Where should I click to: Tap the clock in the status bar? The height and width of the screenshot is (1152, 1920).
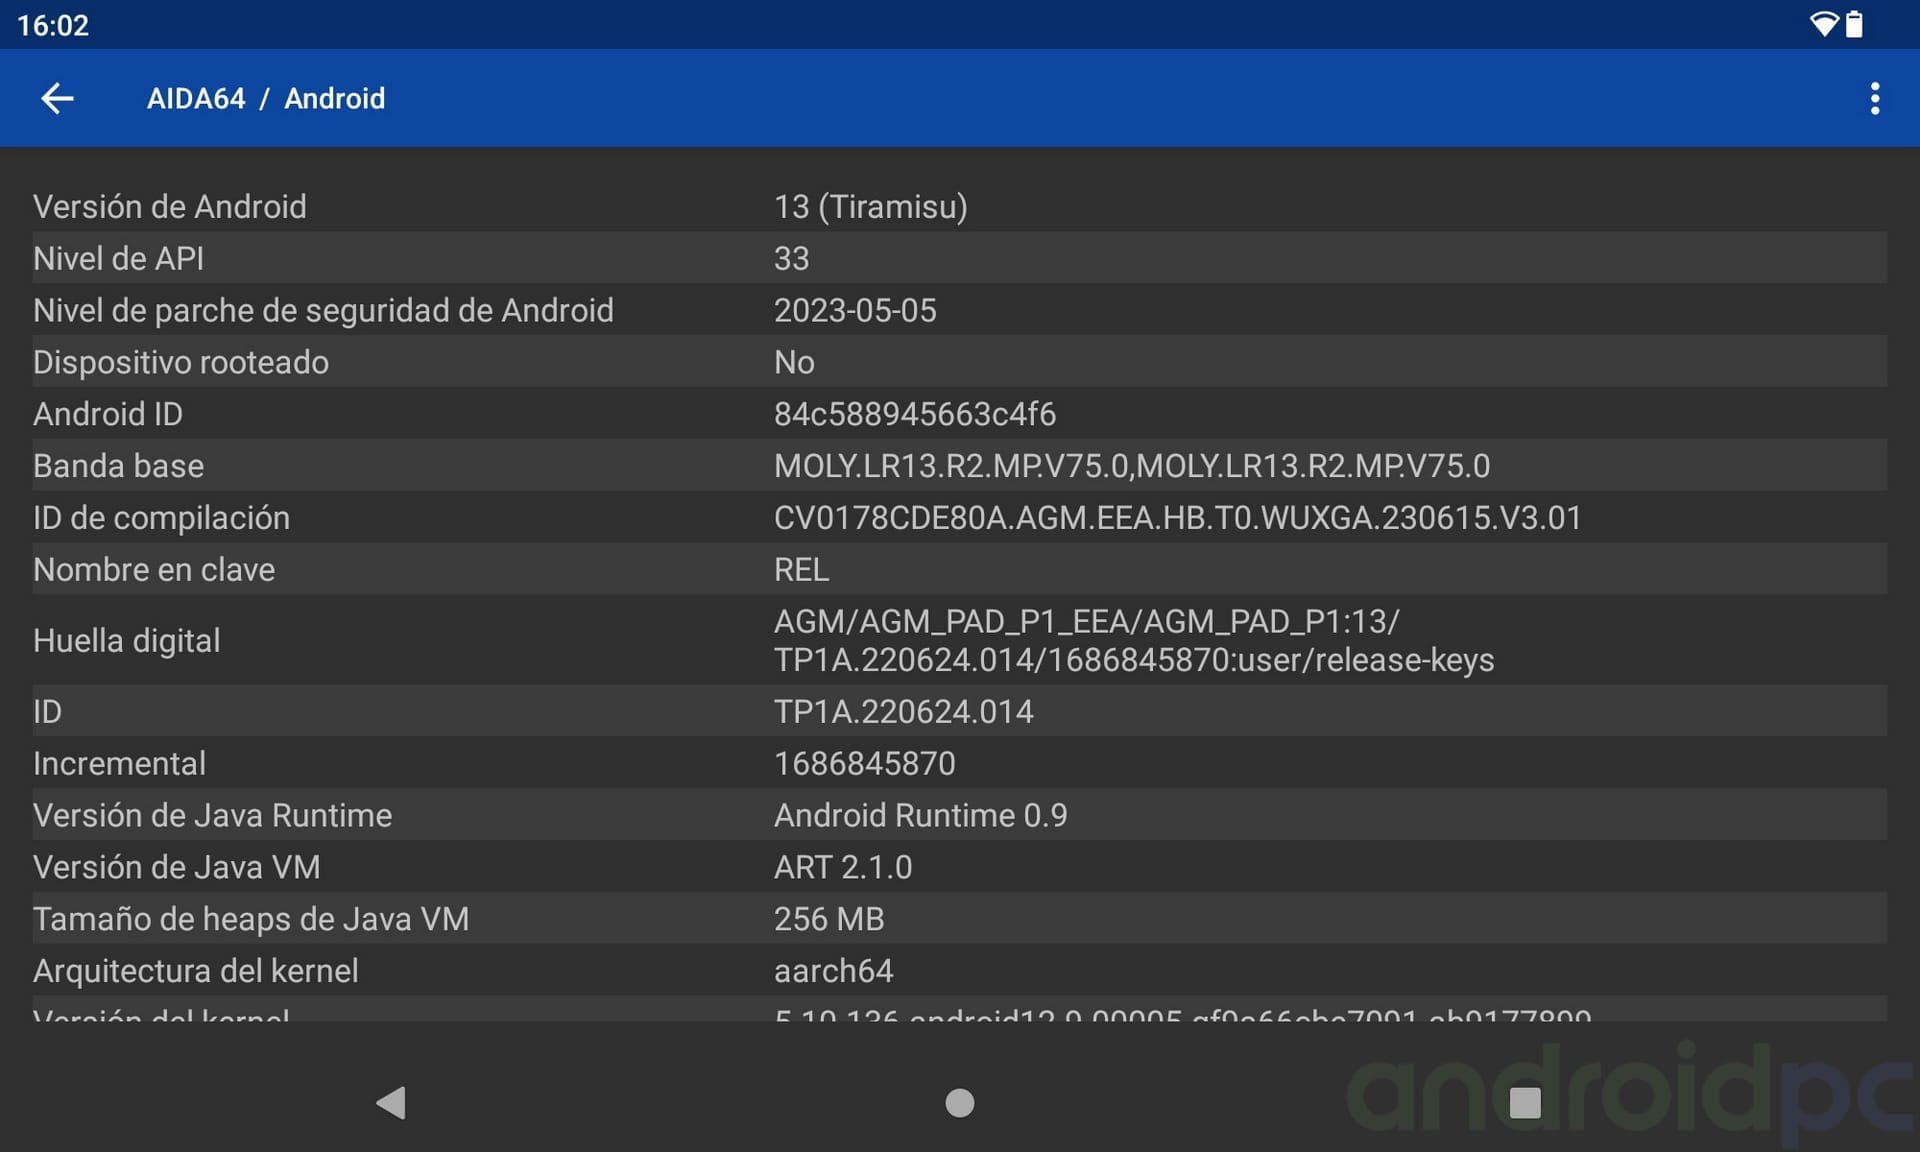point(55,24)
